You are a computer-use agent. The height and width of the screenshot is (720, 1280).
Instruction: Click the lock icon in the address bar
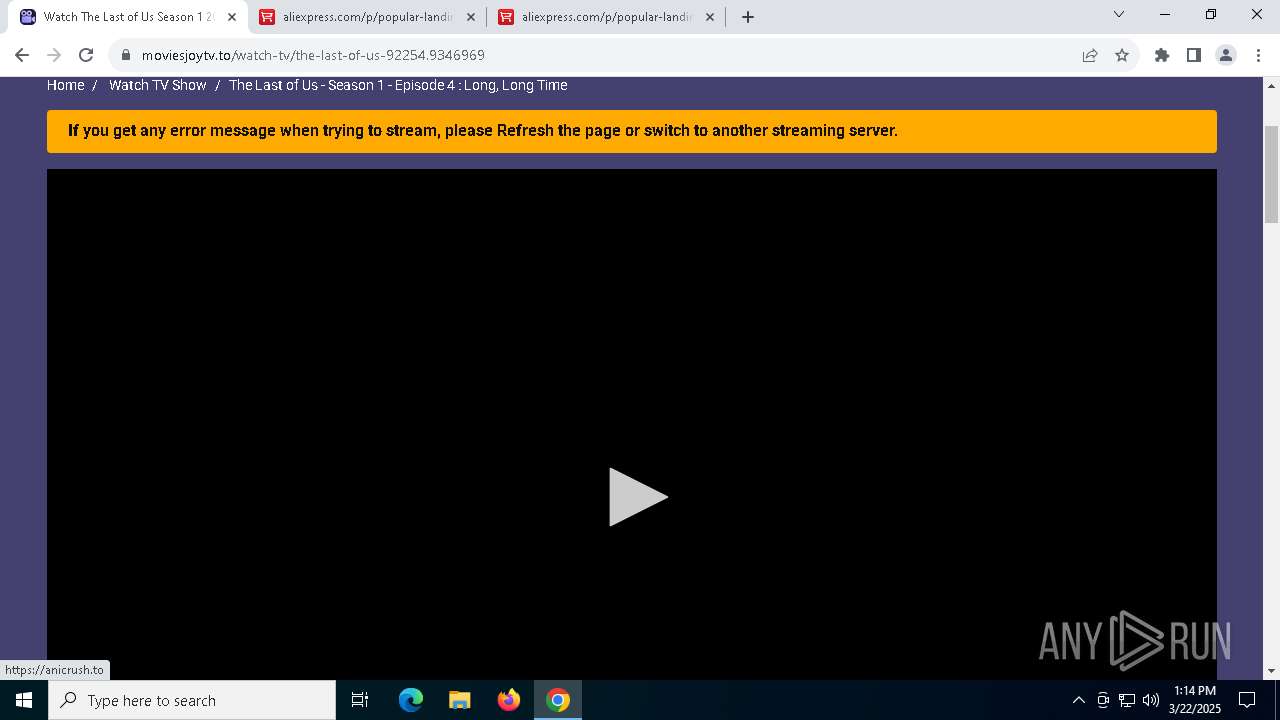pyautogui.click(x=126, y=55)
